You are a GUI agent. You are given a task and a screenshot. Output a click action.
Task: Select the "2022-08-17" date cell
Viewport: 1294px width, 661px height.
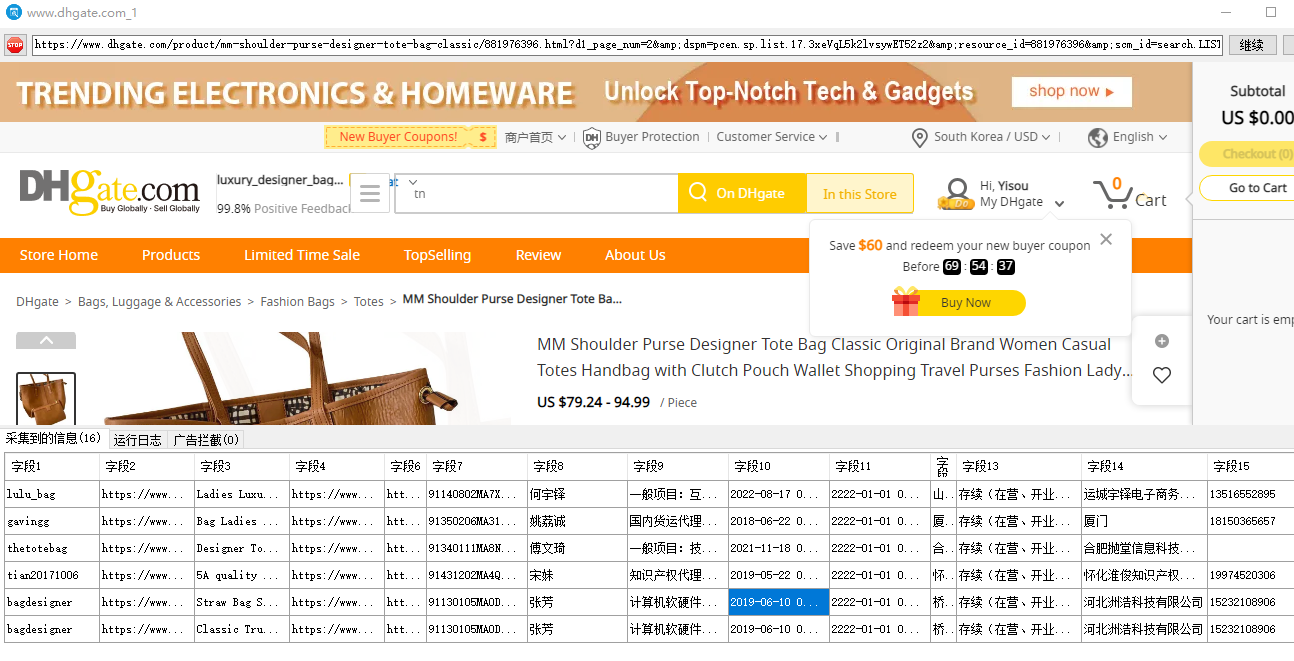coord(779,494)
